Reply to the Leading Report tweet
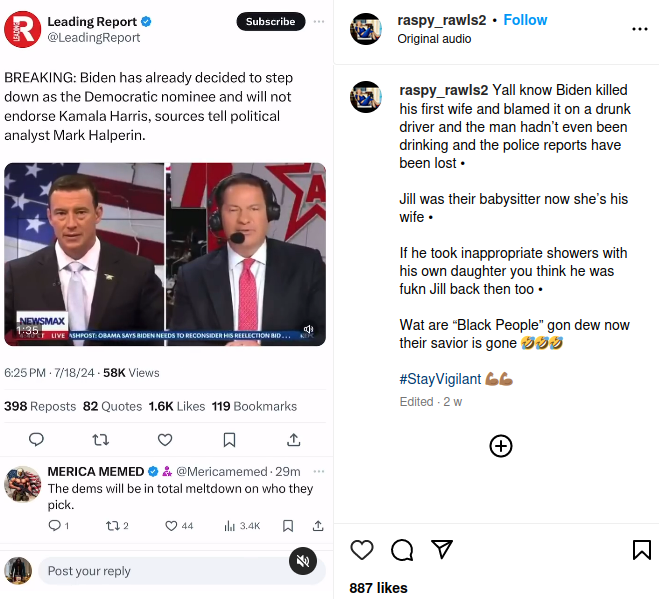 [x=36, y=439]
